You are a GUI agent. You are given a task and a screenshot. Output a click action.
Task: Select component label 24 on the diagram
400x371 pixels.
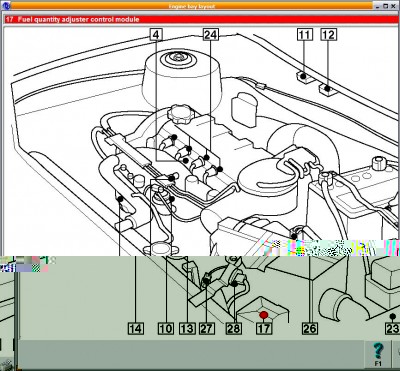point(211,35)
